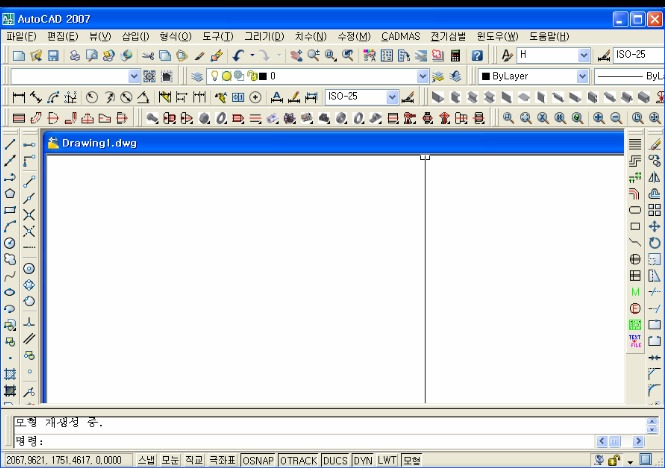The image size is (665, 468).
Task: Click the Cut scissors icon
Action: (x=148, y=56)
